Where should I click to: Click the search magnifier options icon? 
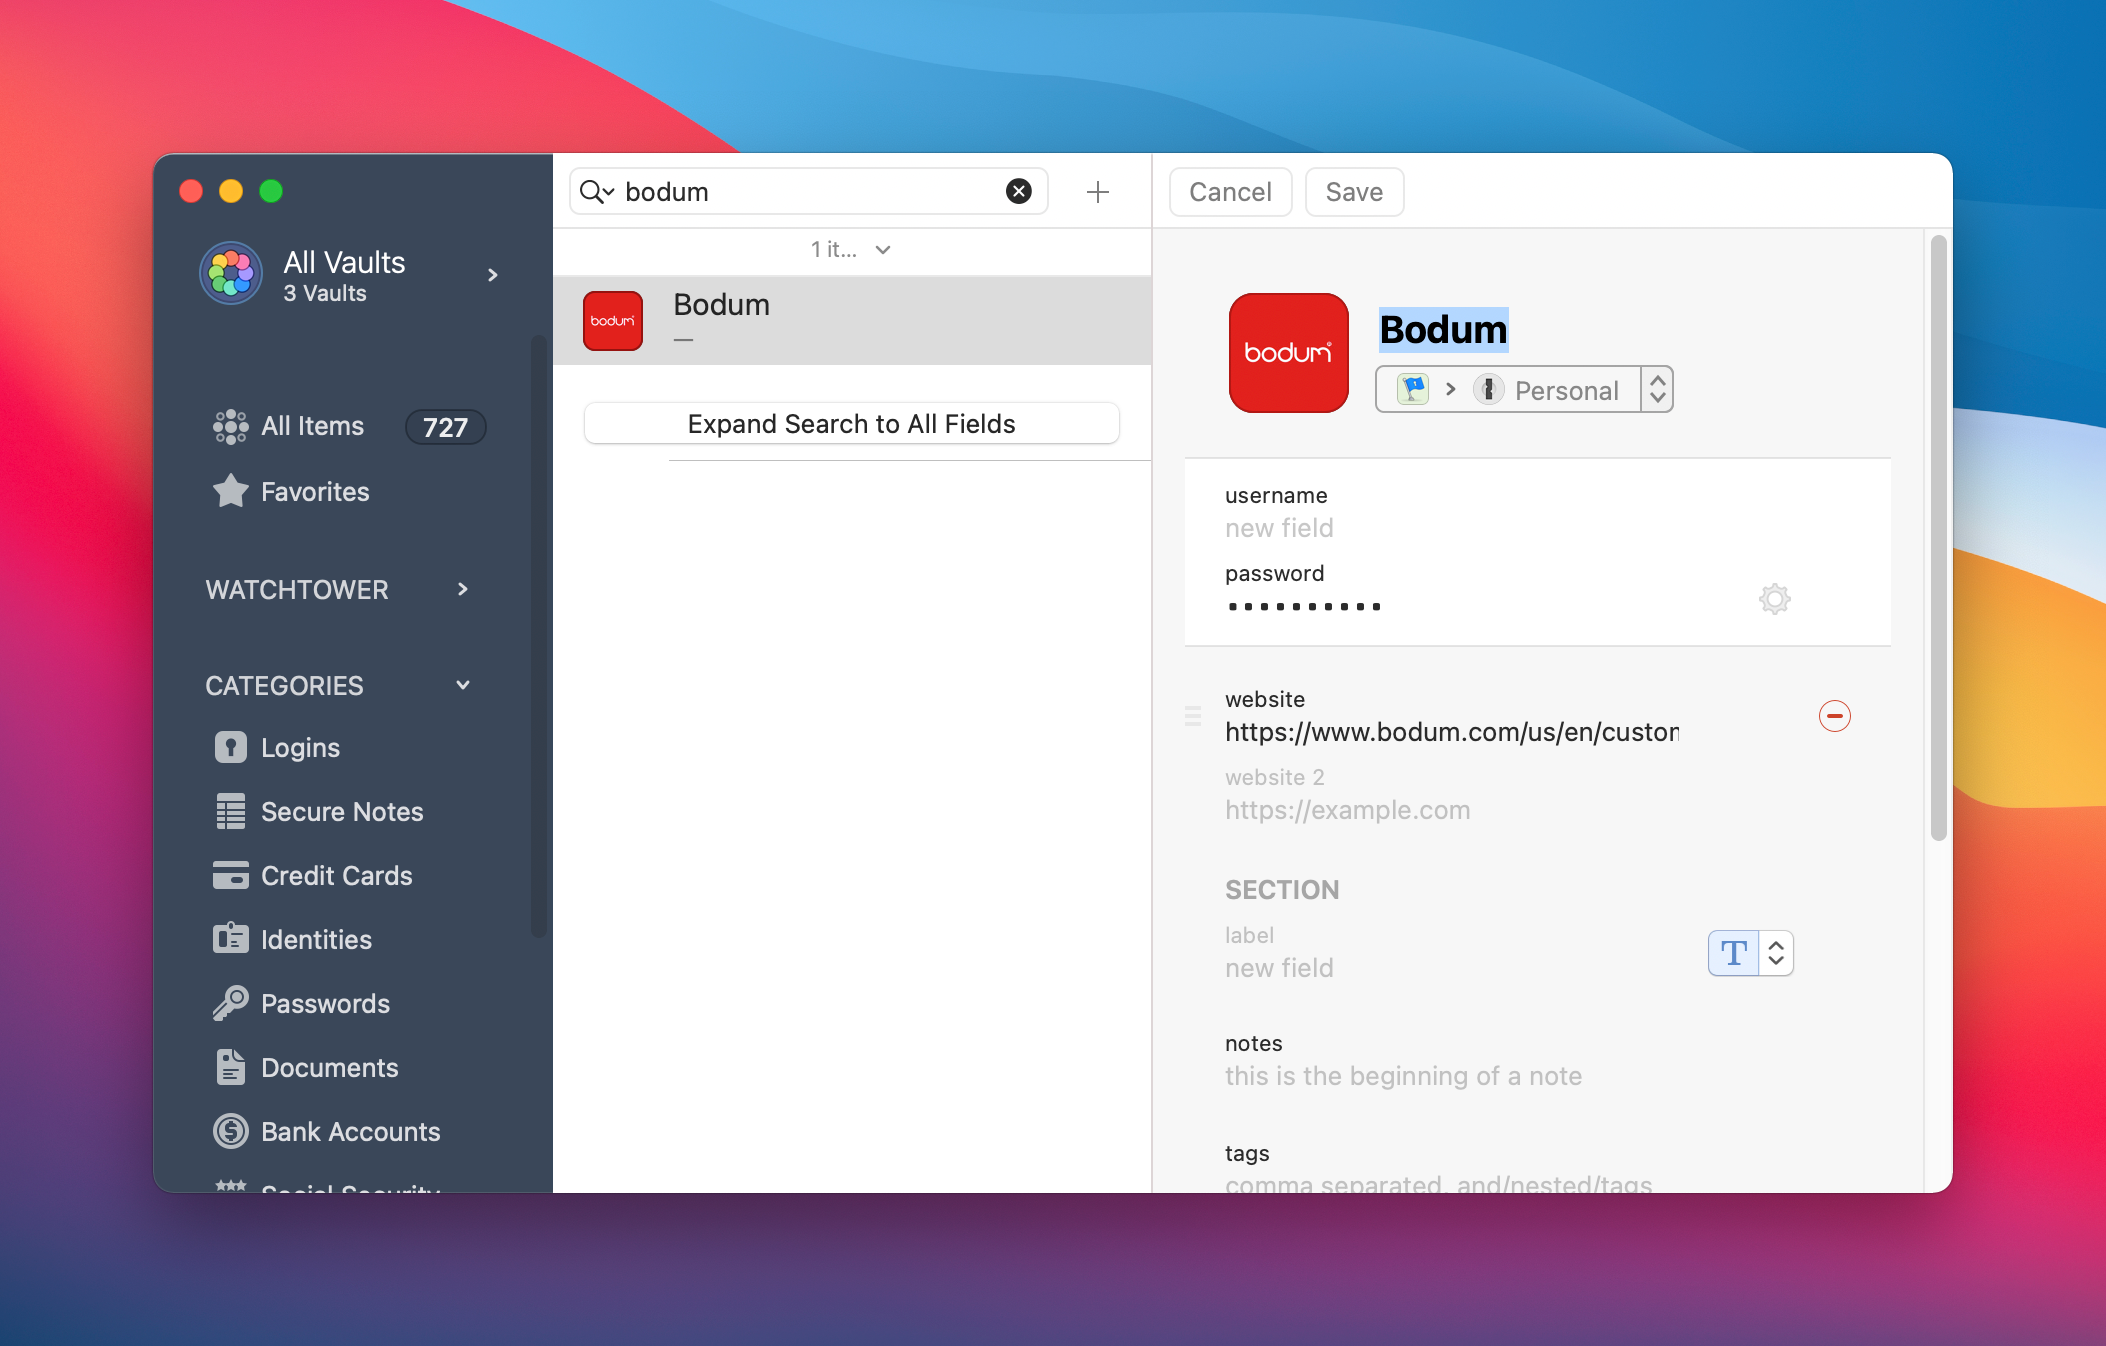tap(597, 192)
